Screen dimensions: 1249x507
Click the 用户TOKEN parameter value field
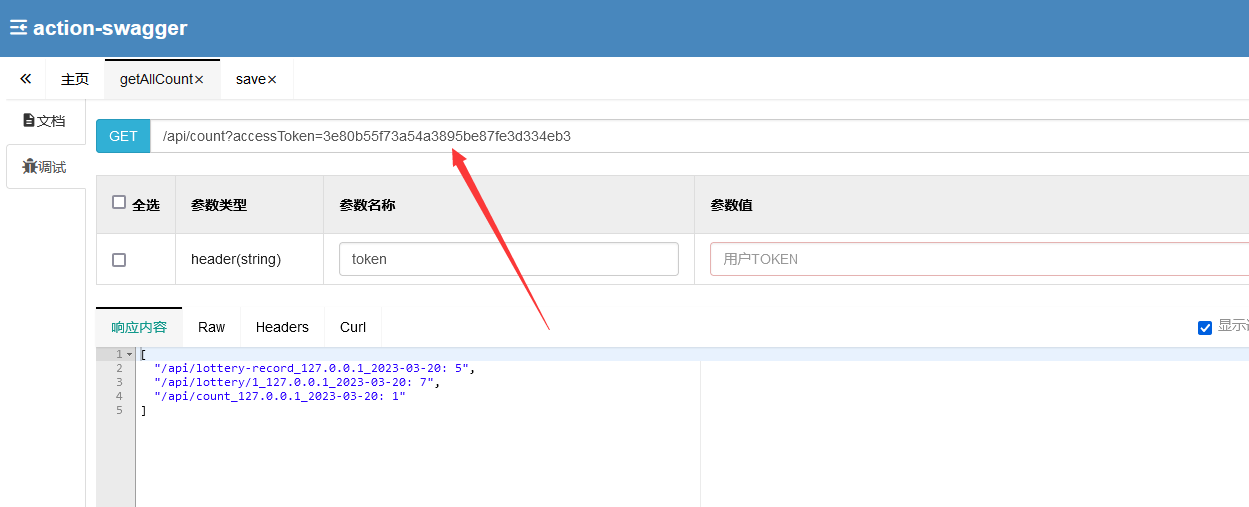[979, 259]
